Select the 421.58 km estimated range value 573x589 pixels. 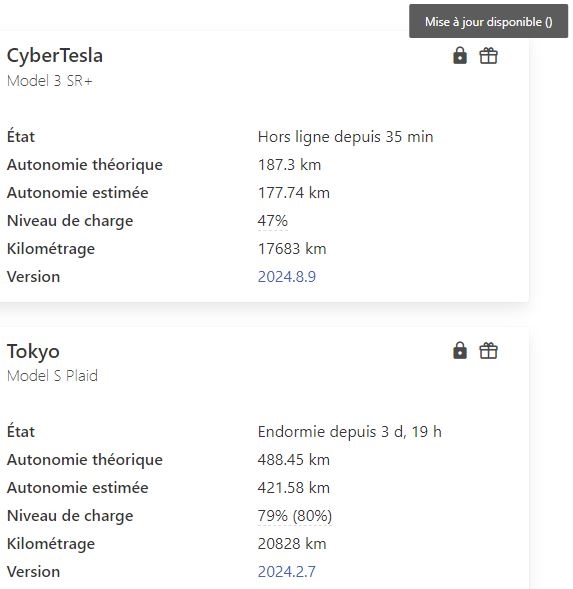click(294, 488)
